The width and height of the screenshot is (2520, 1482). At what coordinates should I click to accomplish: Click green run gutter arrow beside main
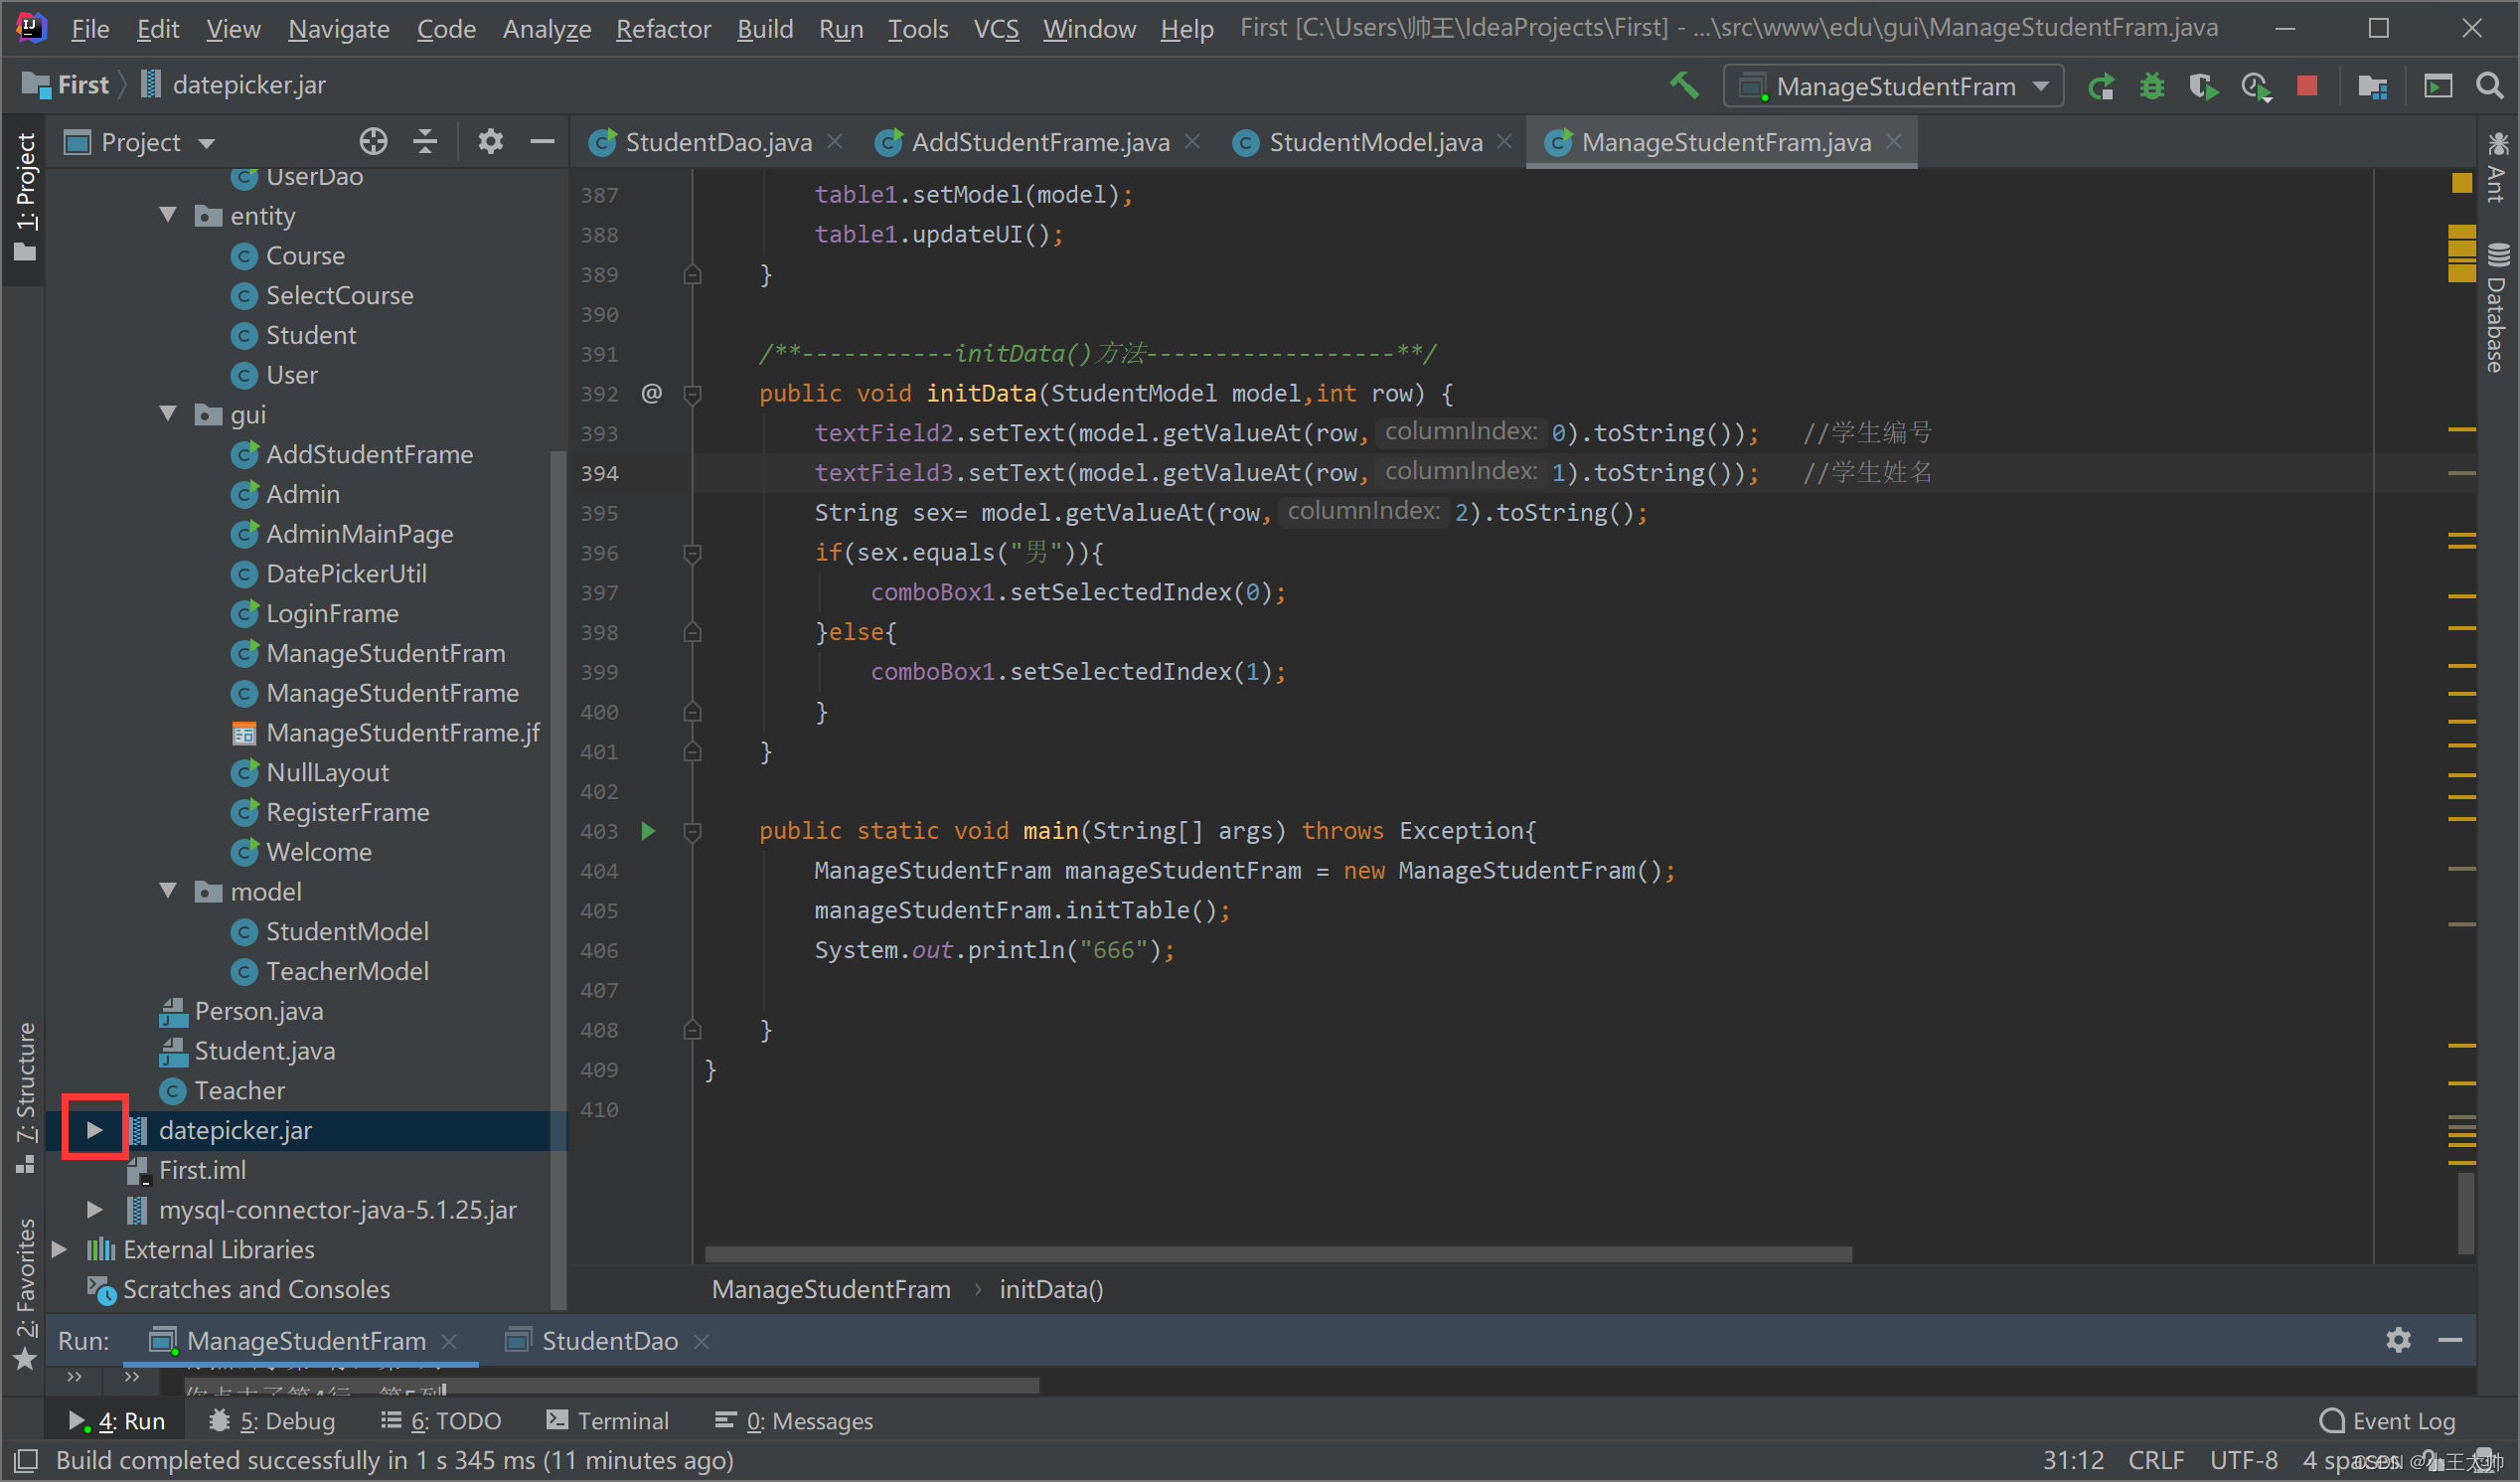coord(648,831)
